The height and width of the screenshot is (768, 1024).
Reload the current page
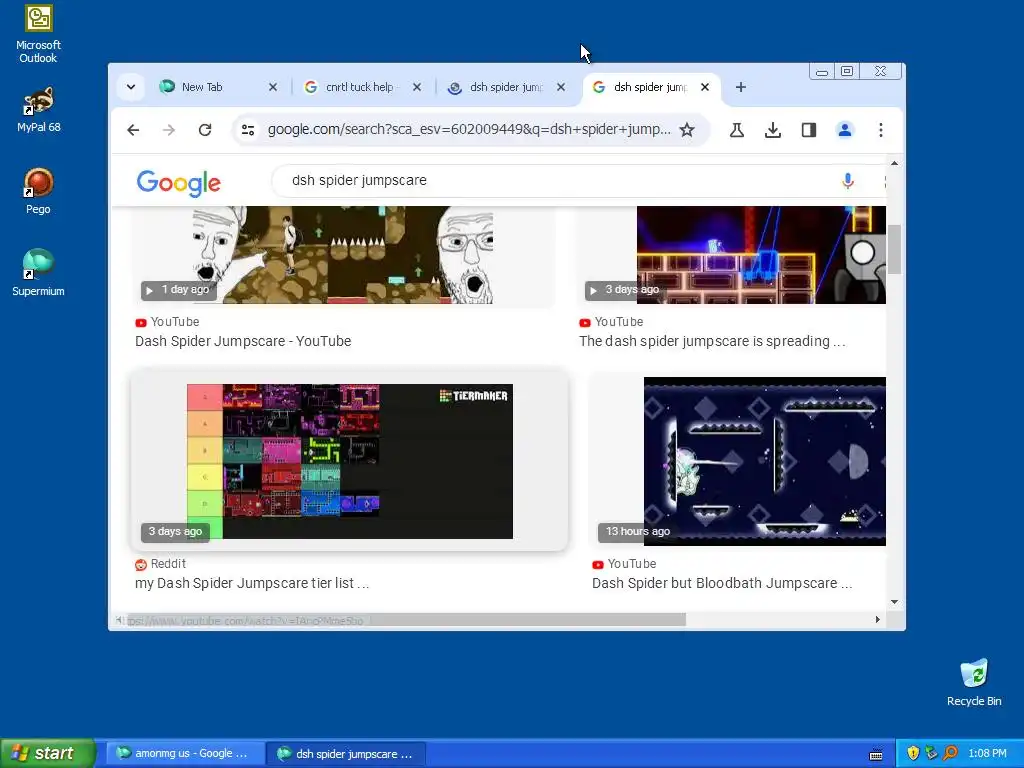point(205,130)
